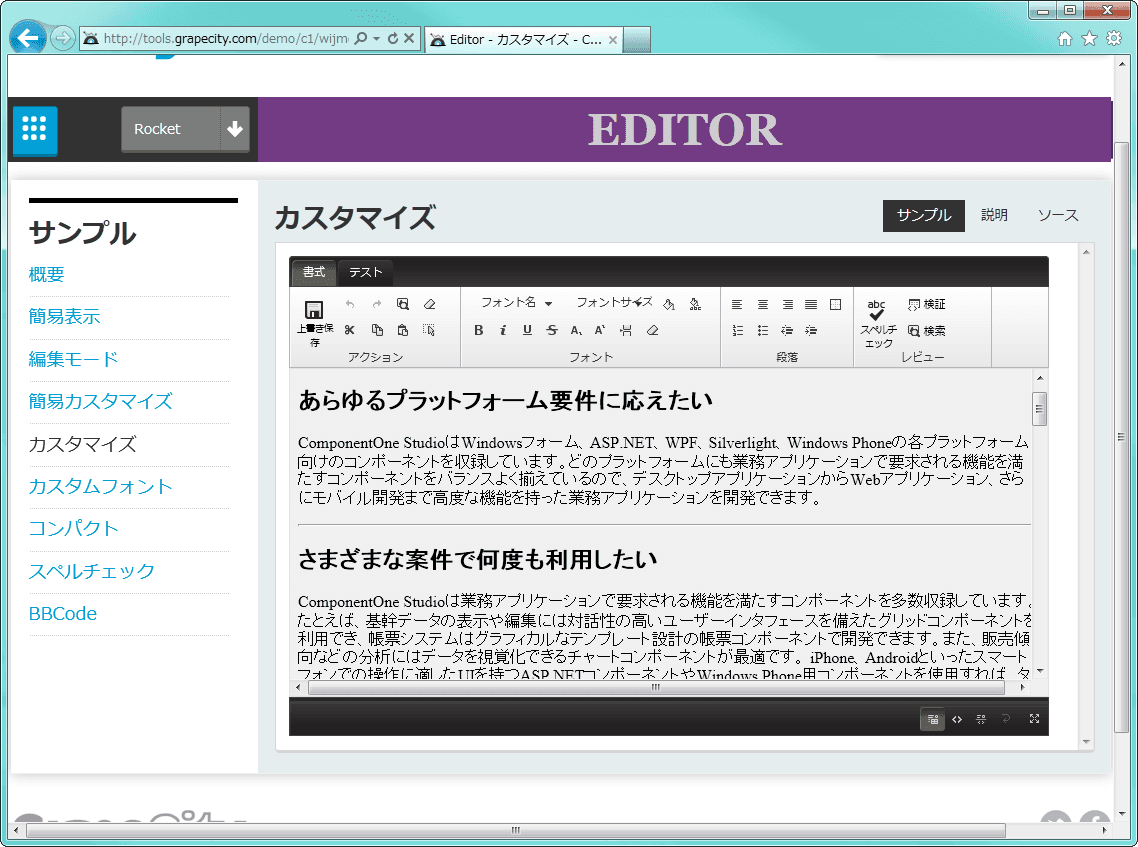Open the address bar search dropdown arrow

376,38
